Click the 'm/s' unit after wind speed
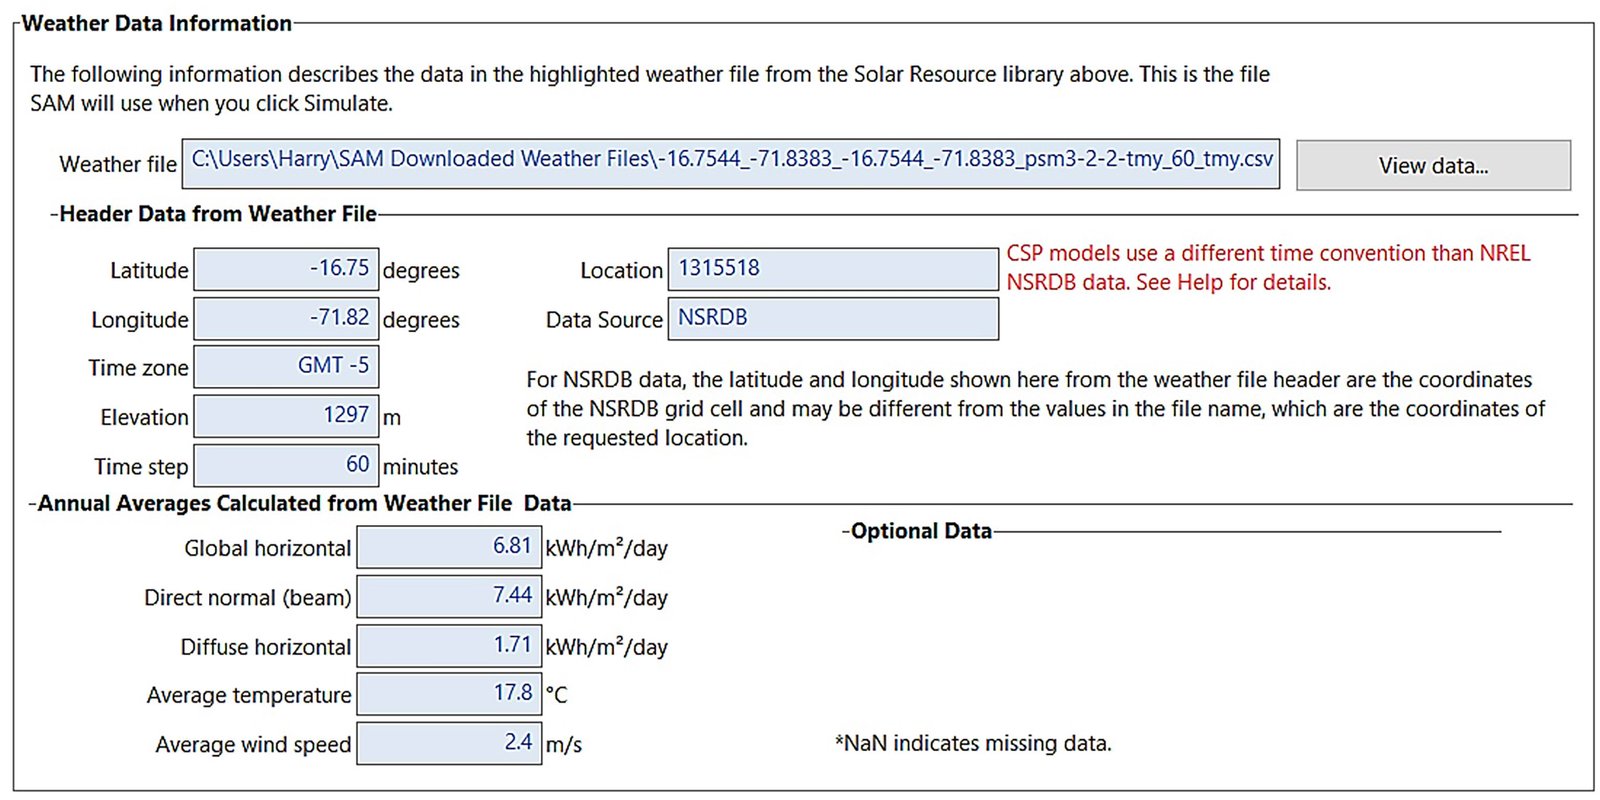1600x800 pixels. click(x=564, y=745)
